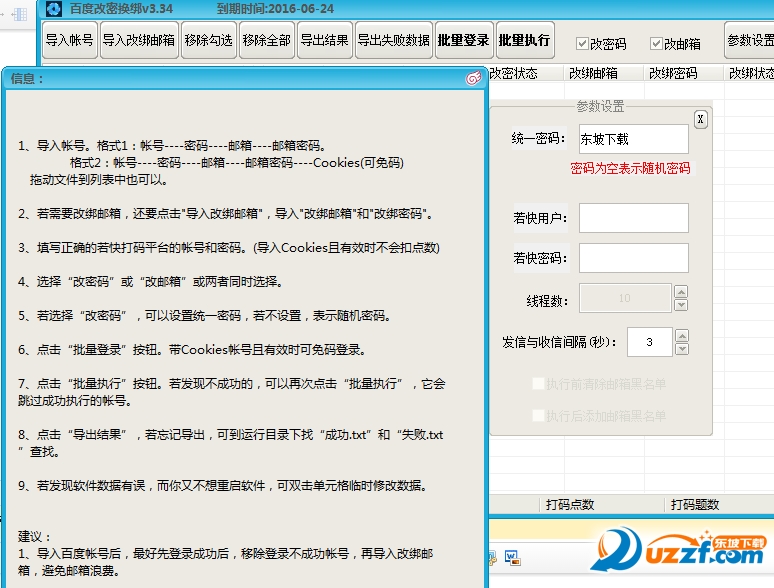The image size is (774, 588).
Task: Click the 线程数 value field
Action: (625, 298)
